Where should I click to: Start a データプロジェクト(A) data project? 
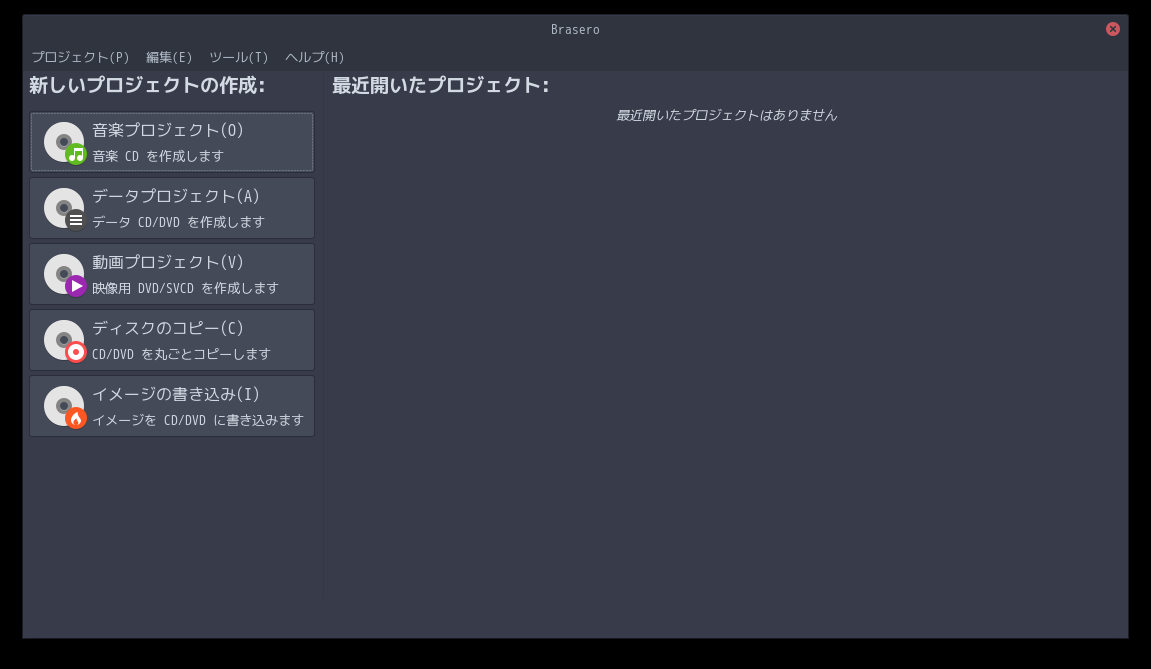coord(172,208)
